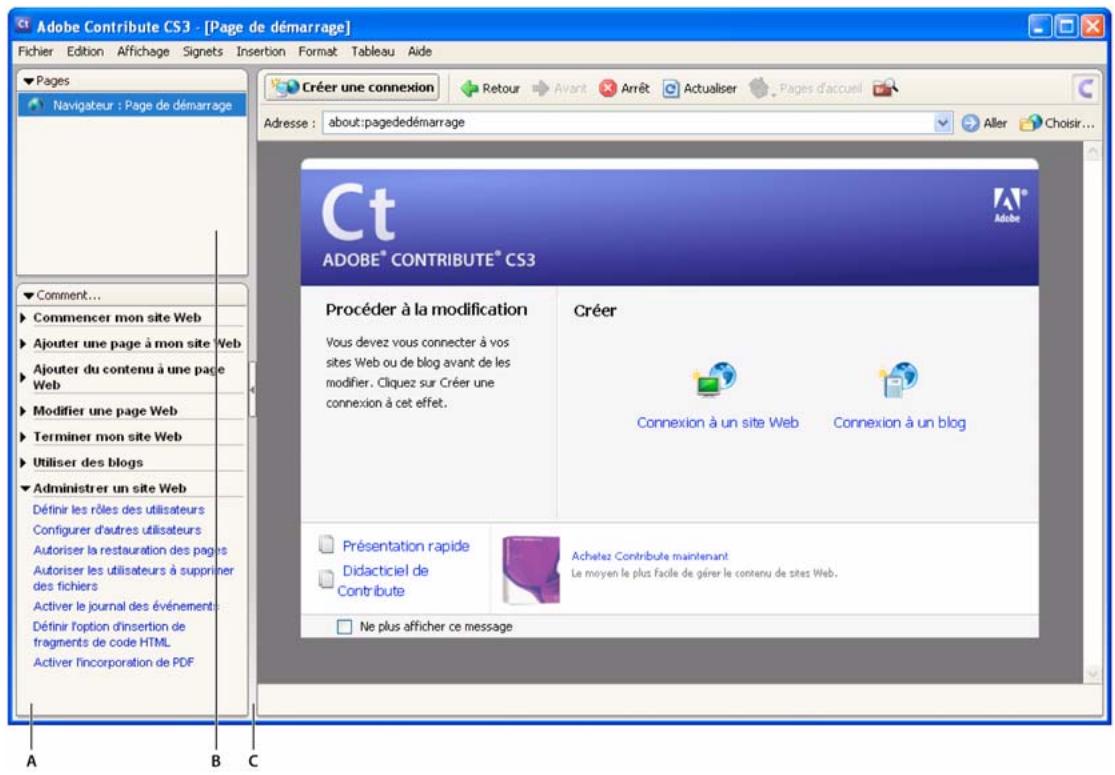The width and height of the screenshot is (1115, 775).
Task: Click Définir l'option d'insertion de fragments link
Action: click(109, 634)
